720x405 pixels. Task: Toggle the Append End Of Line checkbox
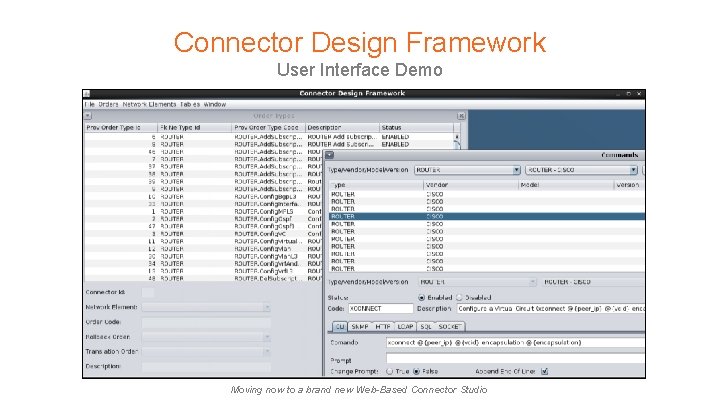545,371
